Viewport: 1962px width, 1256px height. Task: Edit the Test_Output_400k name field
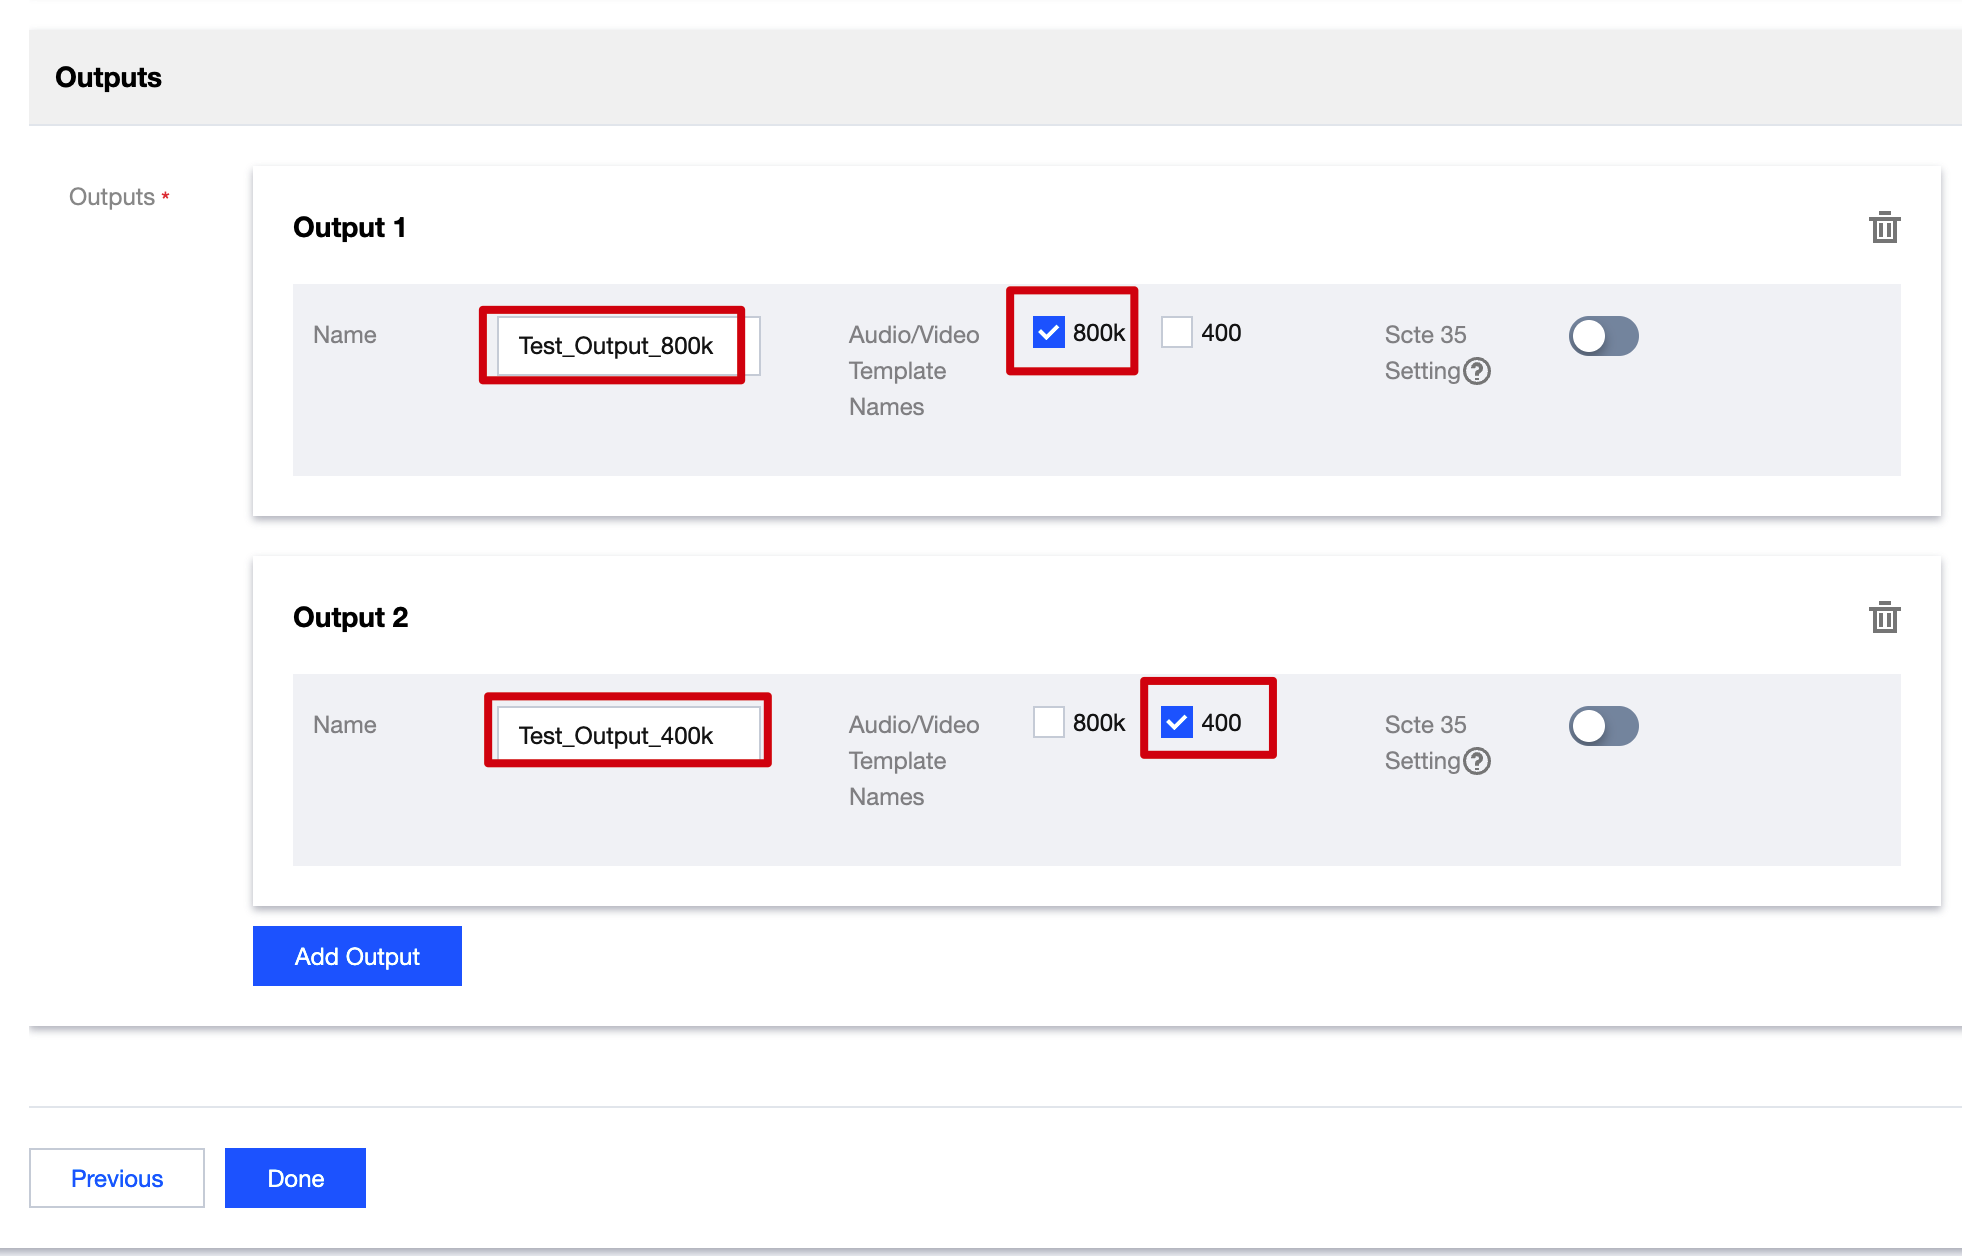(x=616, y=736)
